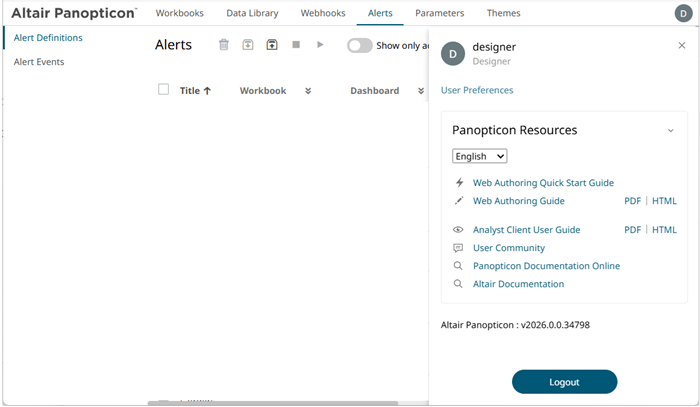Screen dimensions: 700x407
Task: Check the select-all alerts checkbox
Action: click(164, 90)
